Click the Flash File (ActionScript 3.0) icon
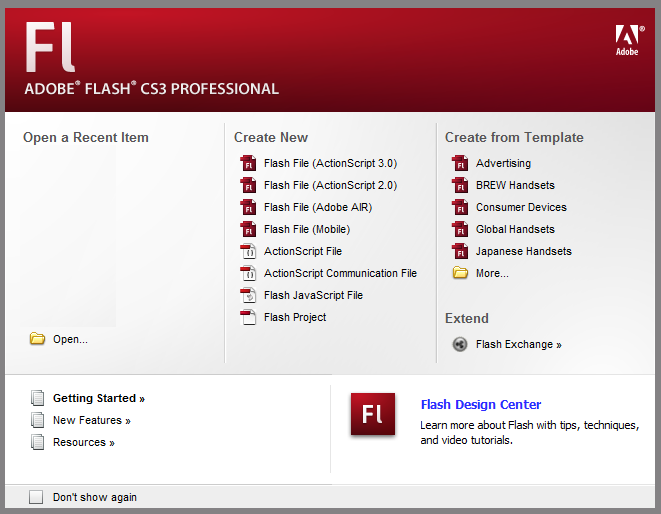Viewport: 661px width, 514px height. 248,163
